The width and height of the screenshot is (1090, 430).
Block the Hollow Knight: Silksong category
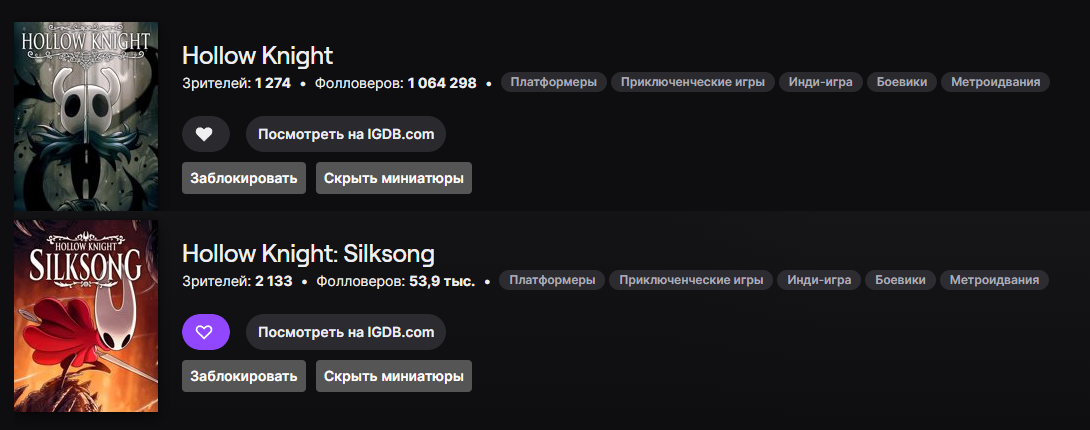tap(244, 376)
